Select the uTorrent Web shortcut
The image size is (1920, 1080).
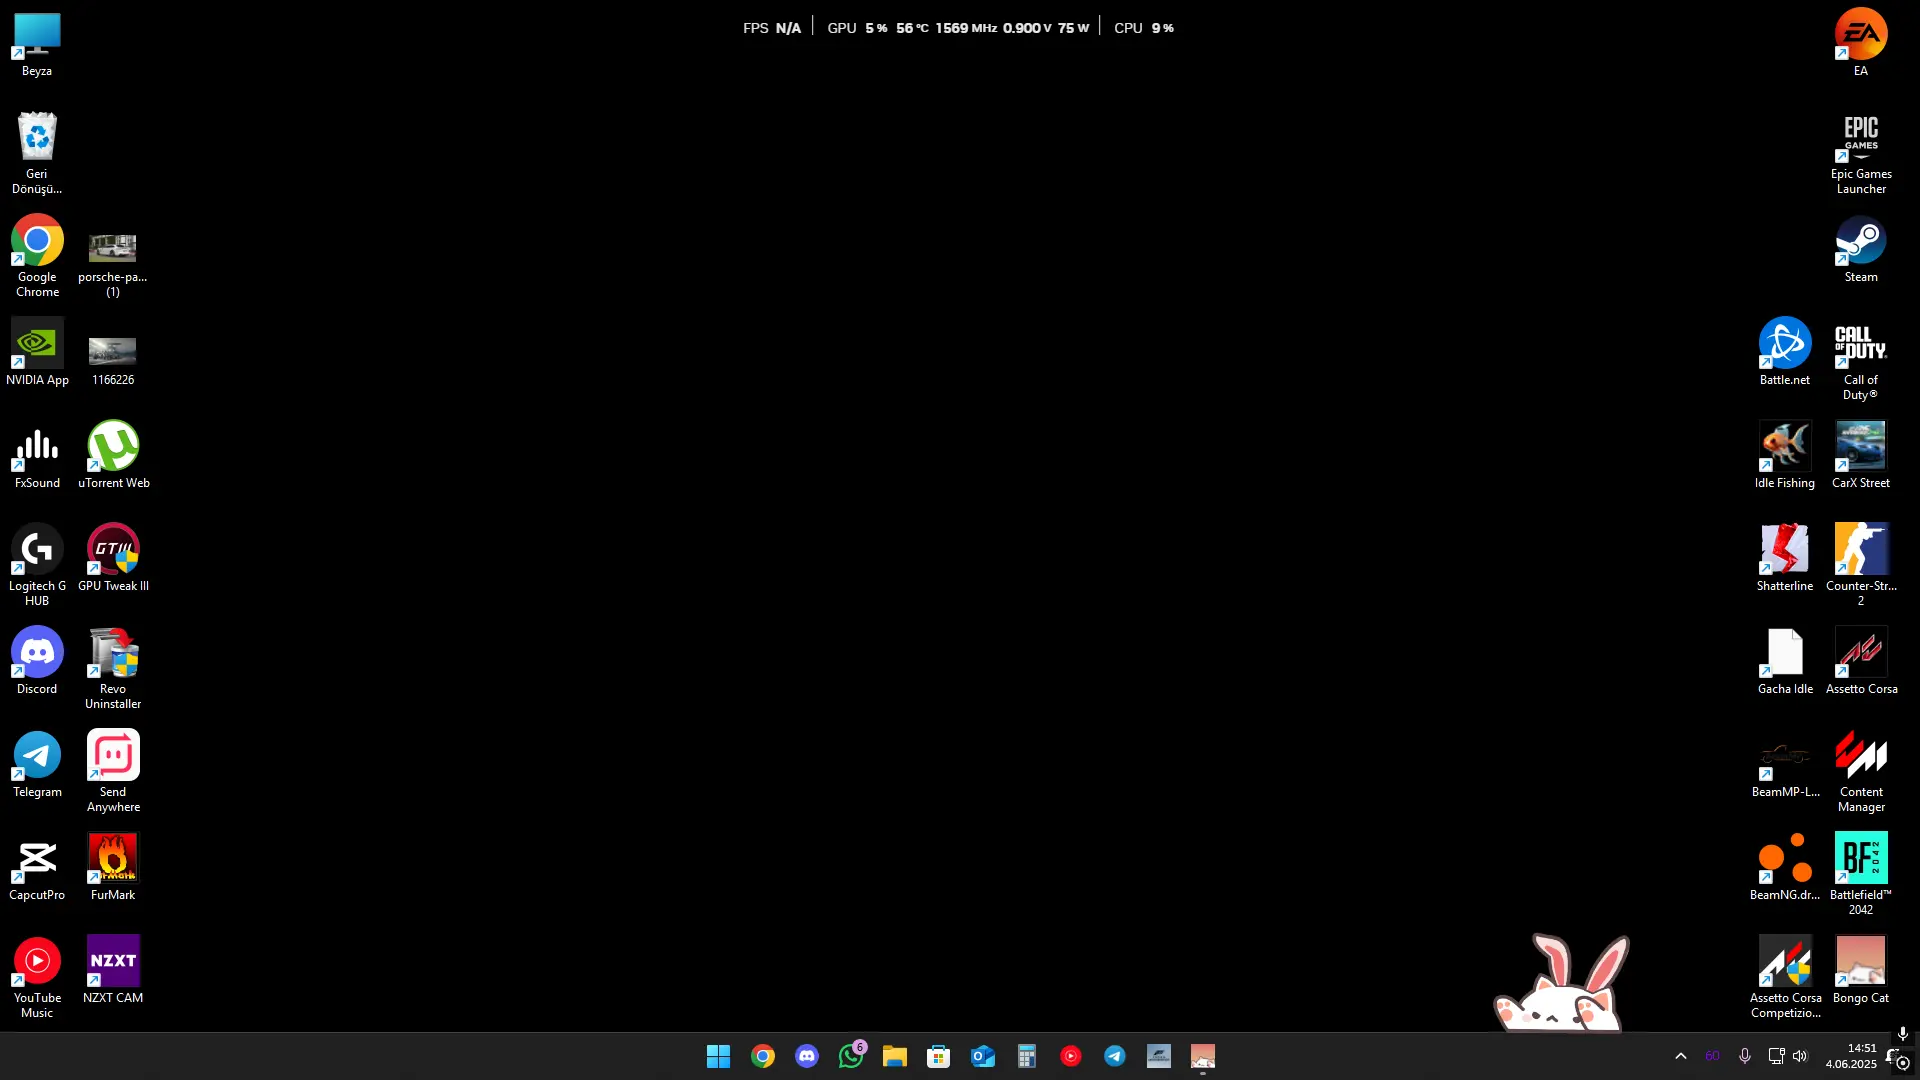click(113, 456)
